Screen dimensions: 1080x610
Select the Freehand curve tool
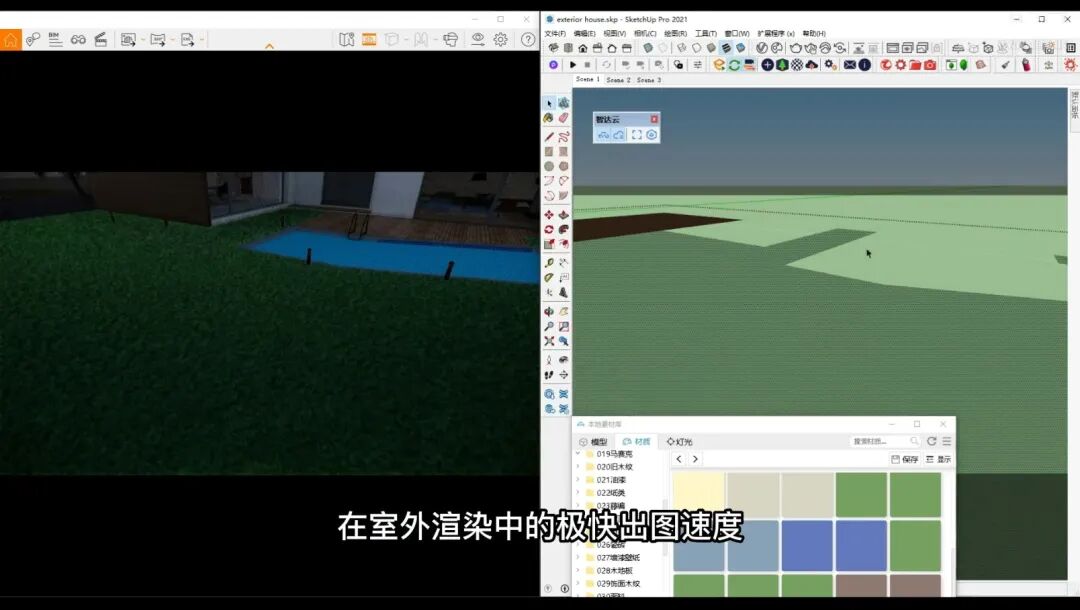(563, 137)
